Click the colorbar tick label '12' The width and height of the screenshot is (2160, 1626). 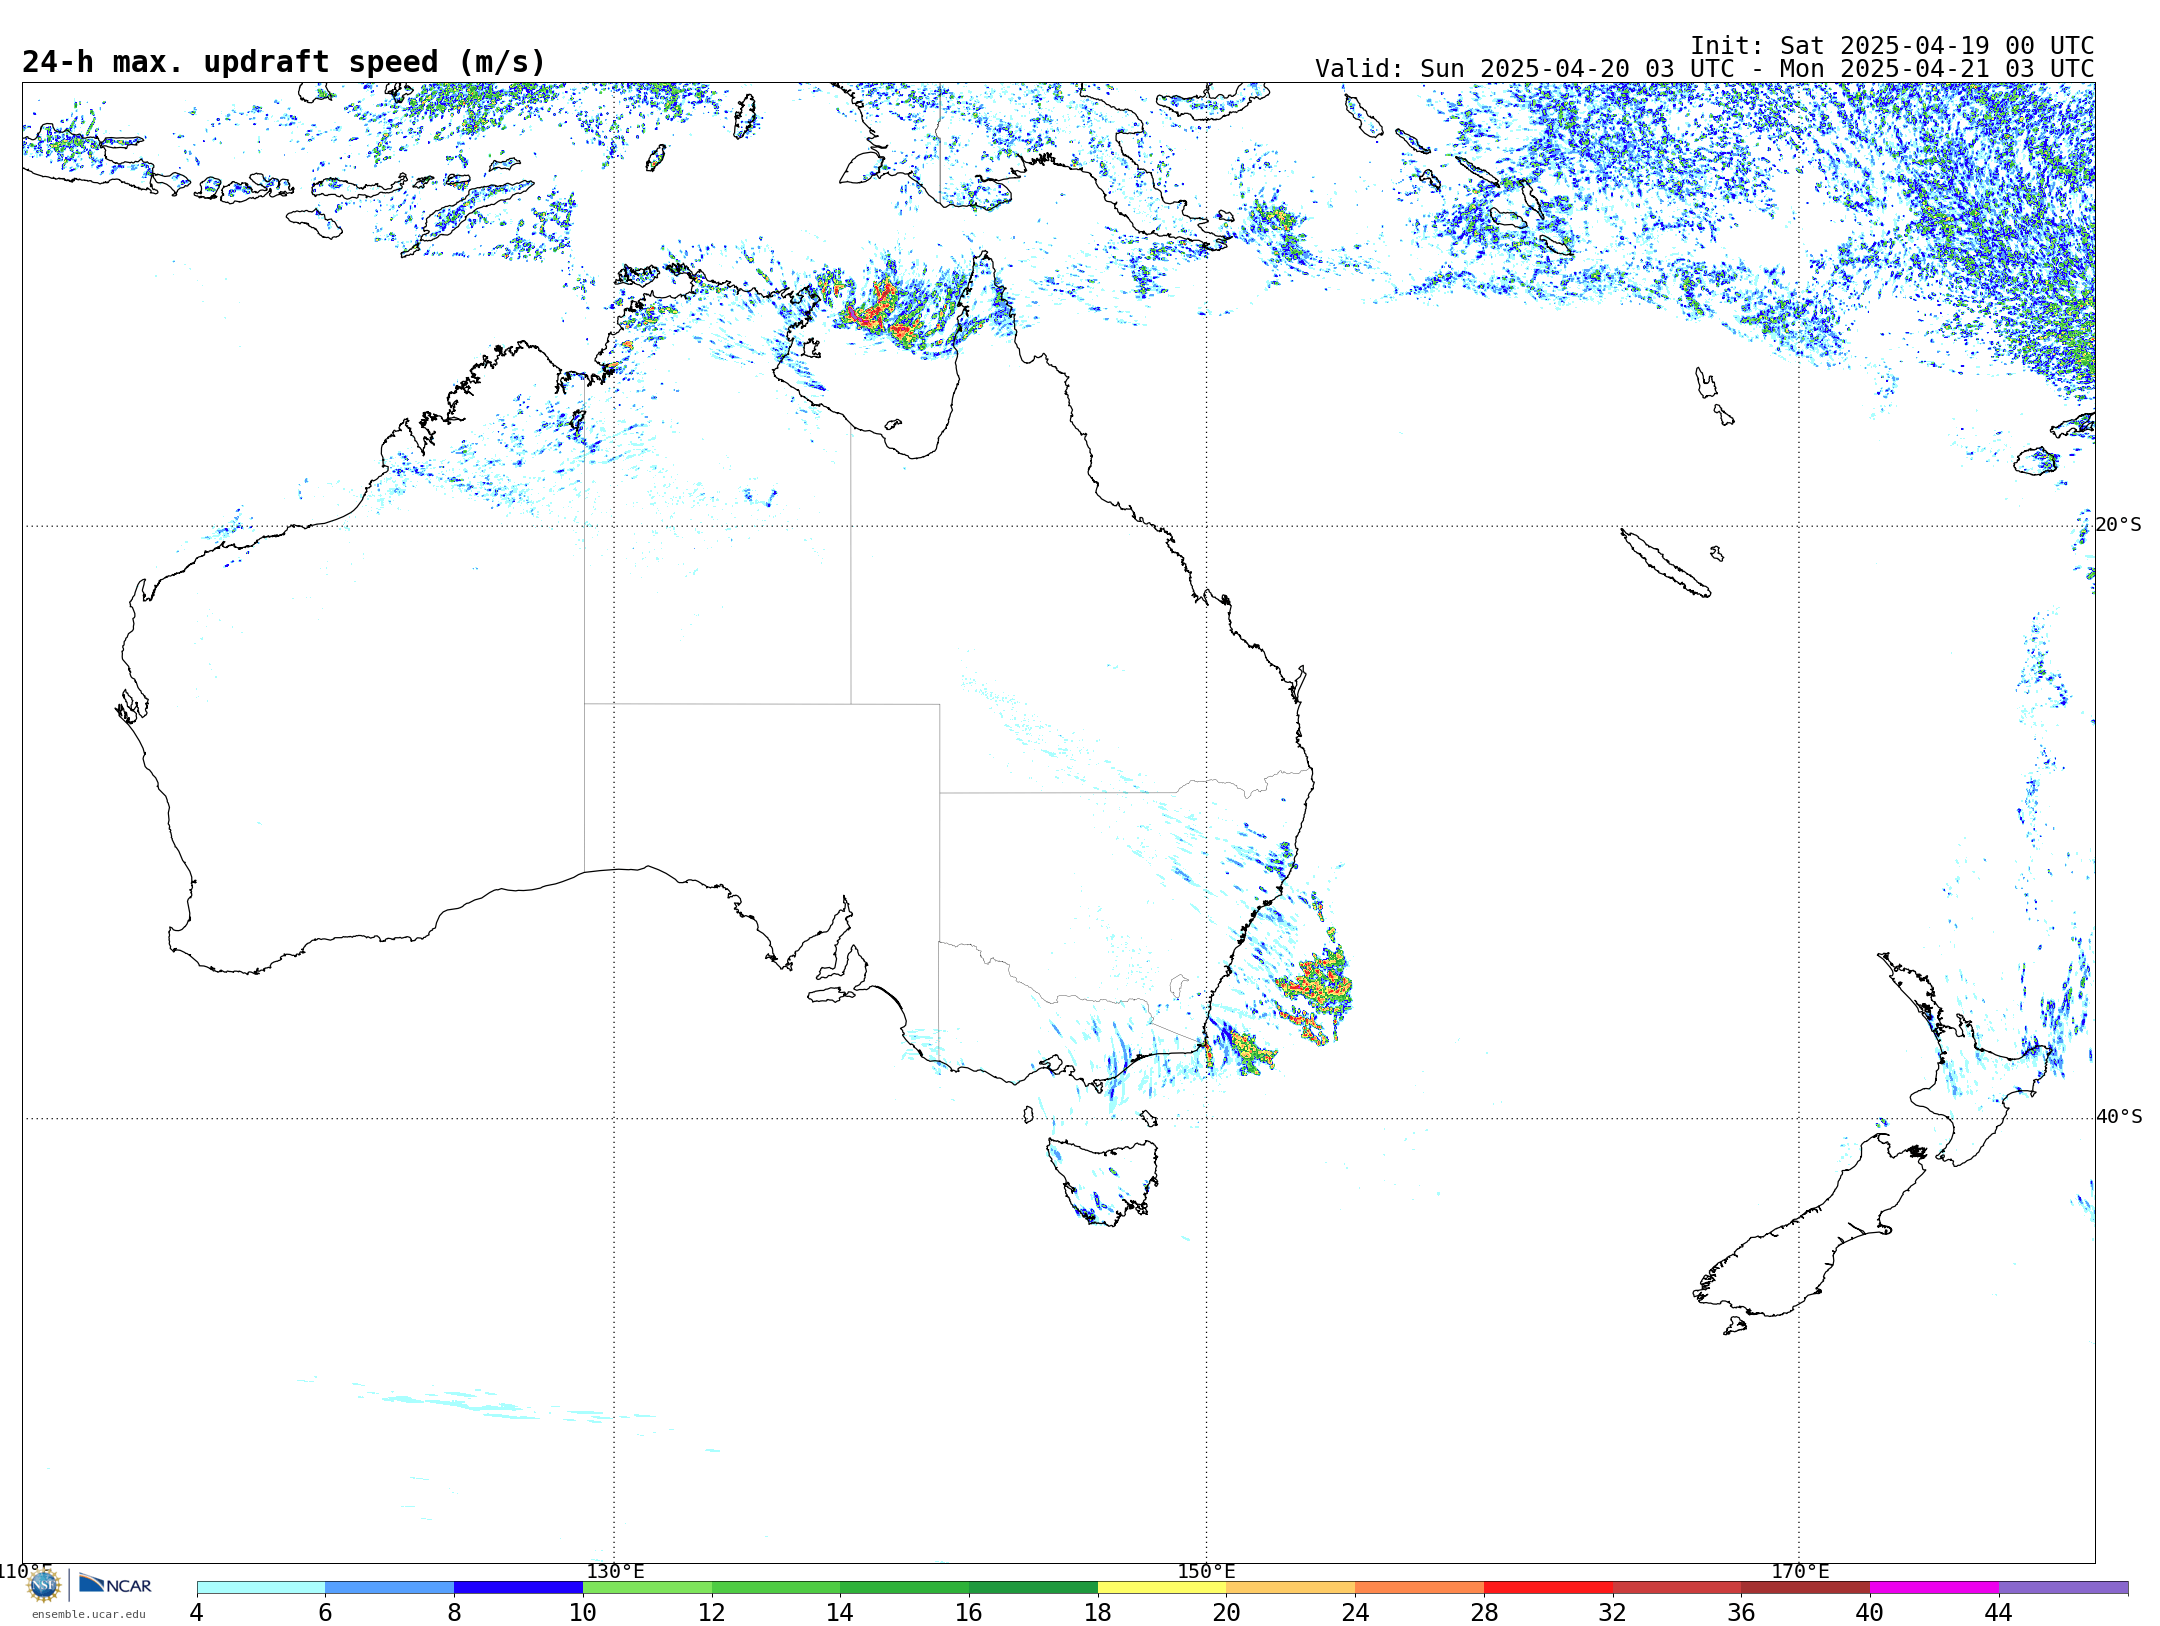[x=711, y=1613]
